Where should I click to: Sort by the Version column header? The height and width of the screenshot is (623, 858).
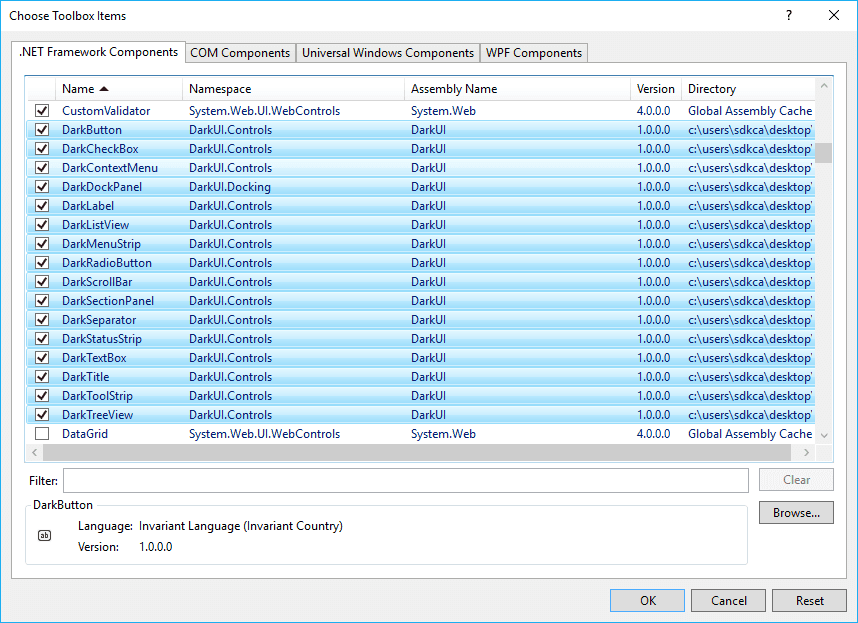pyautogui.click(x=655, y=88)
